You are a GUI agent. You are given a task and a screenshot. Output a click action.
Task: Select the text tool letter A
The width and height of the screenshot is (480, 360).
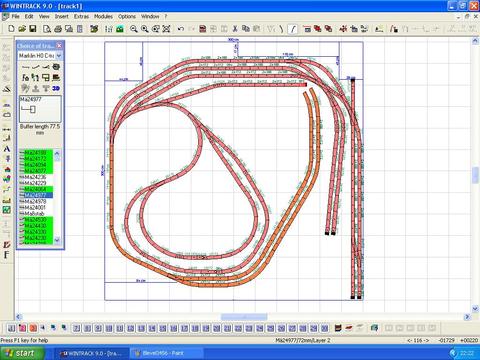click(x=7, y=149)
